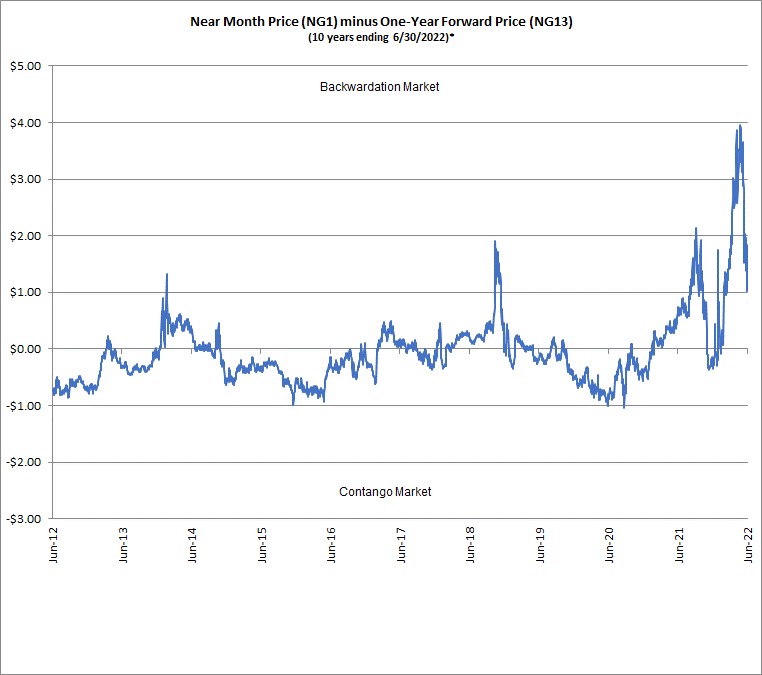Select the -$3.00 y-axis label
This screenshot has height=675, width=762.
(x=24, y=519)
